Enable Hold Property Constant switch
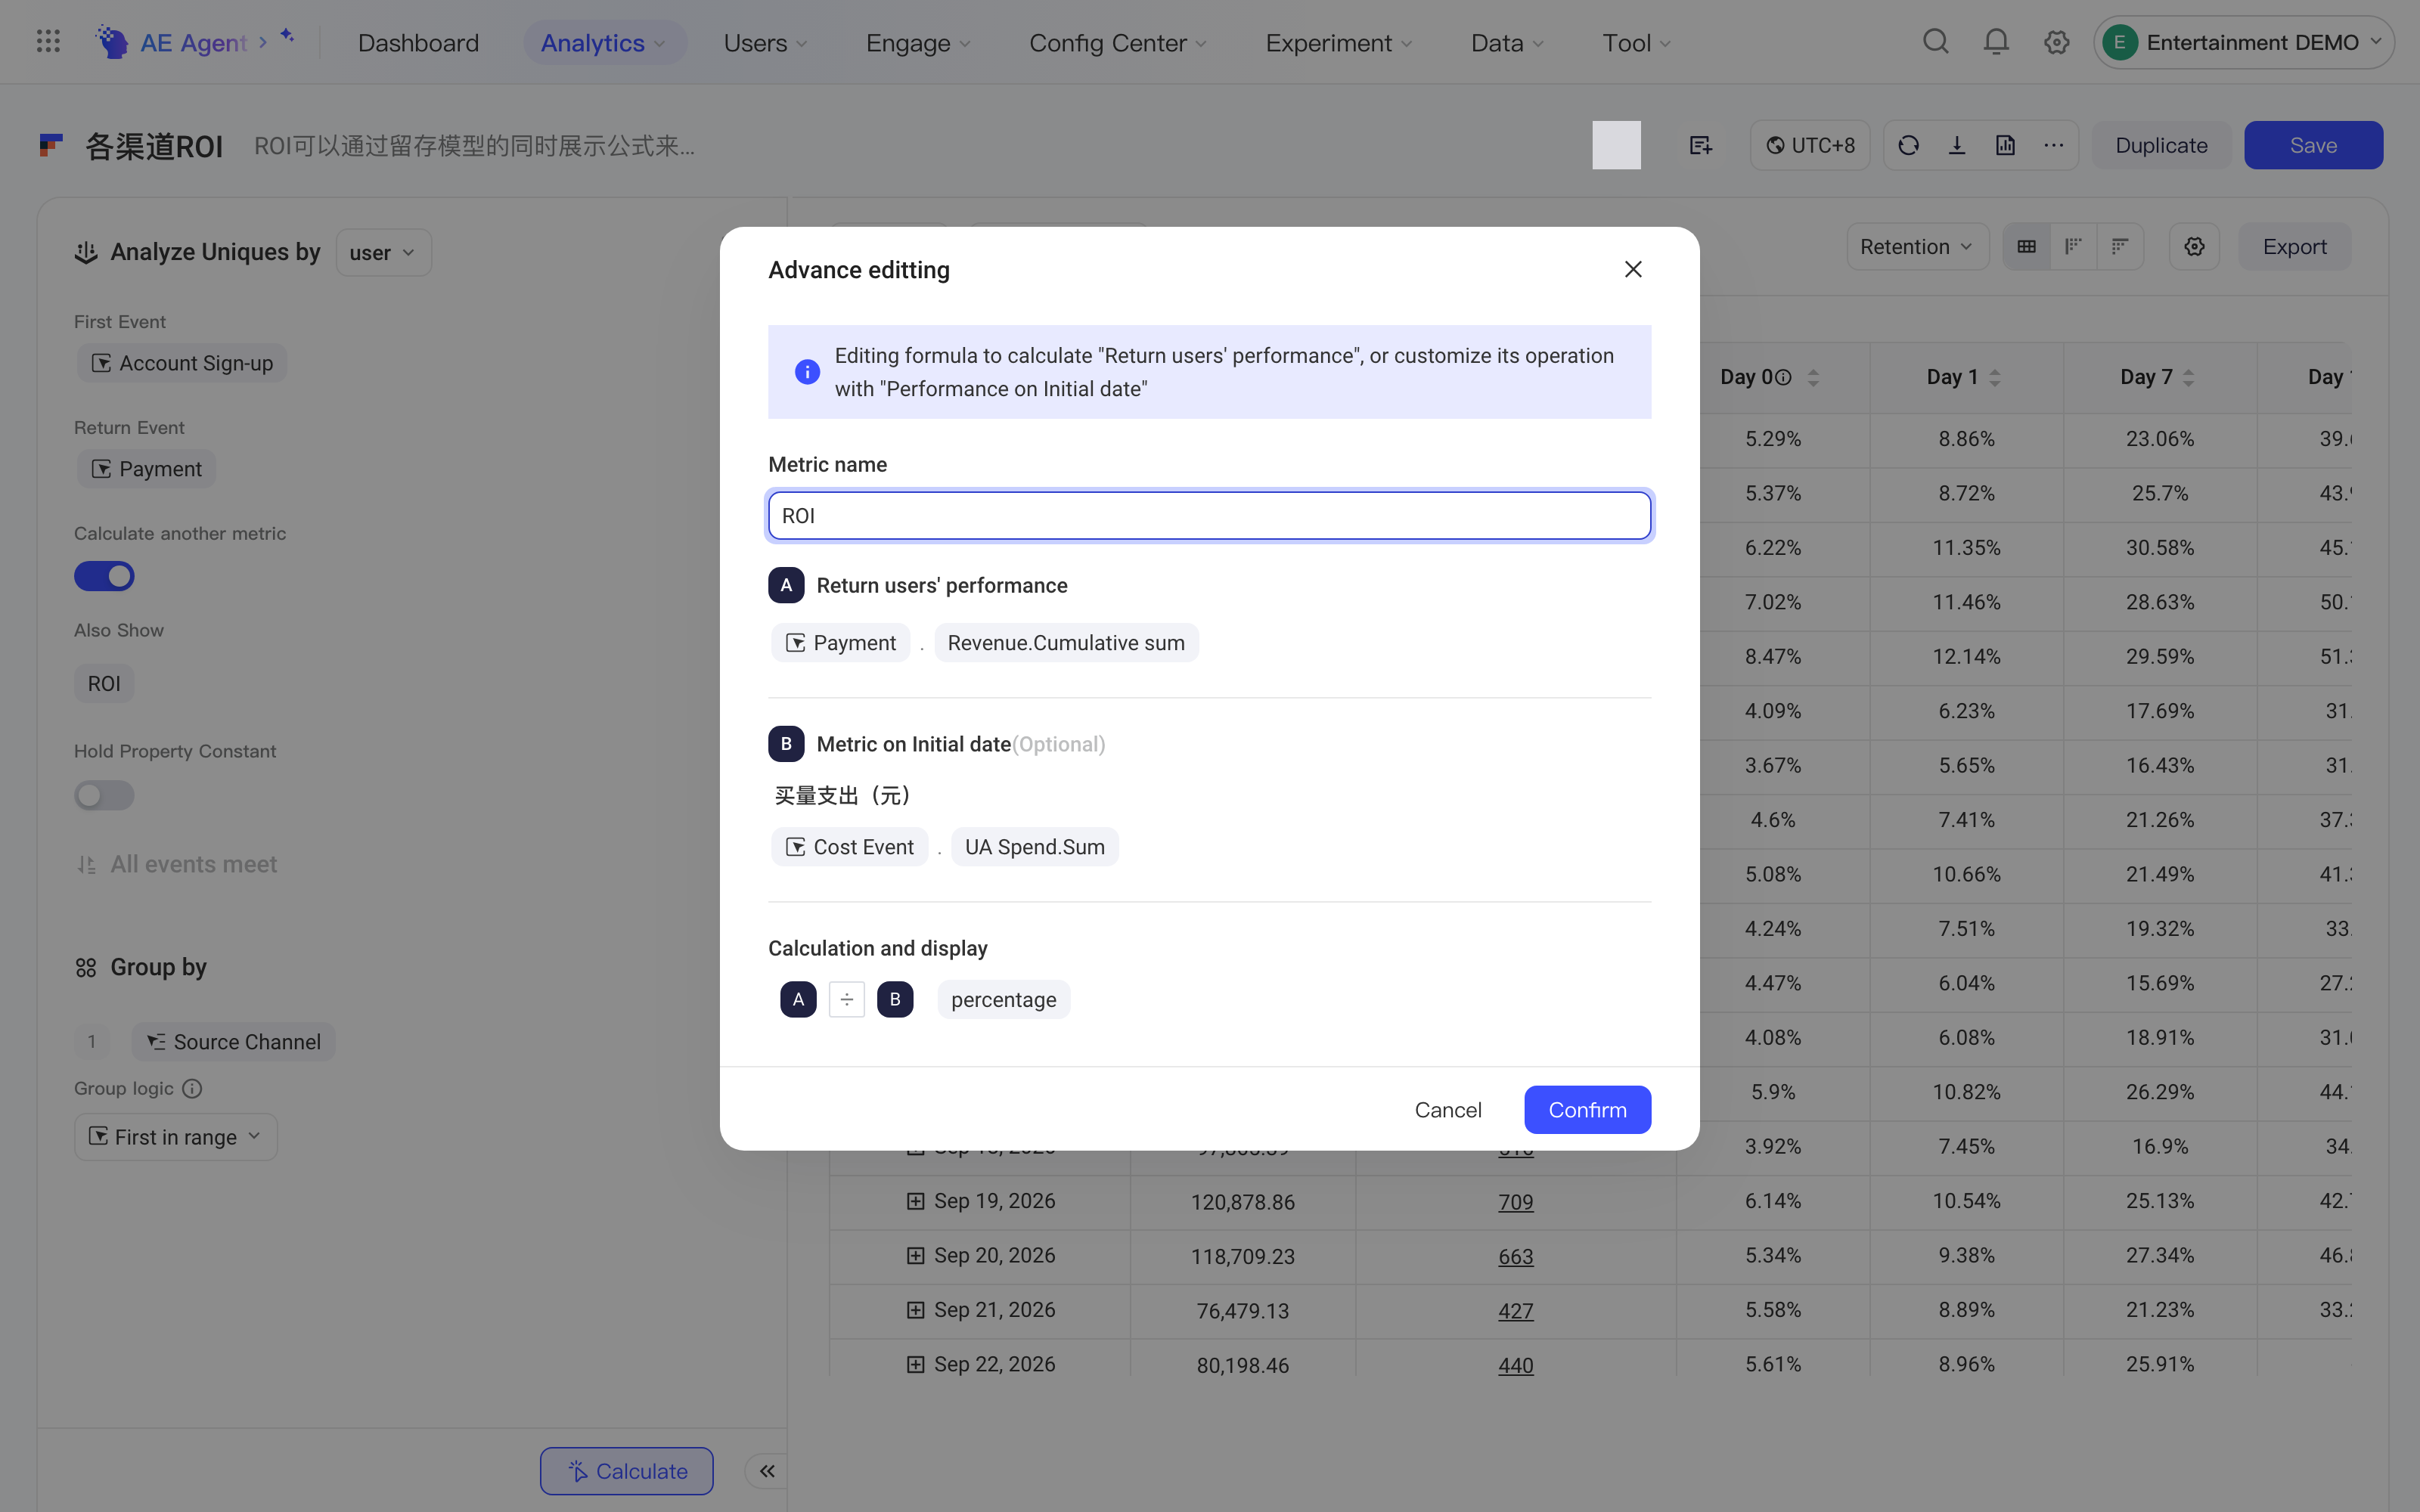 104,795
